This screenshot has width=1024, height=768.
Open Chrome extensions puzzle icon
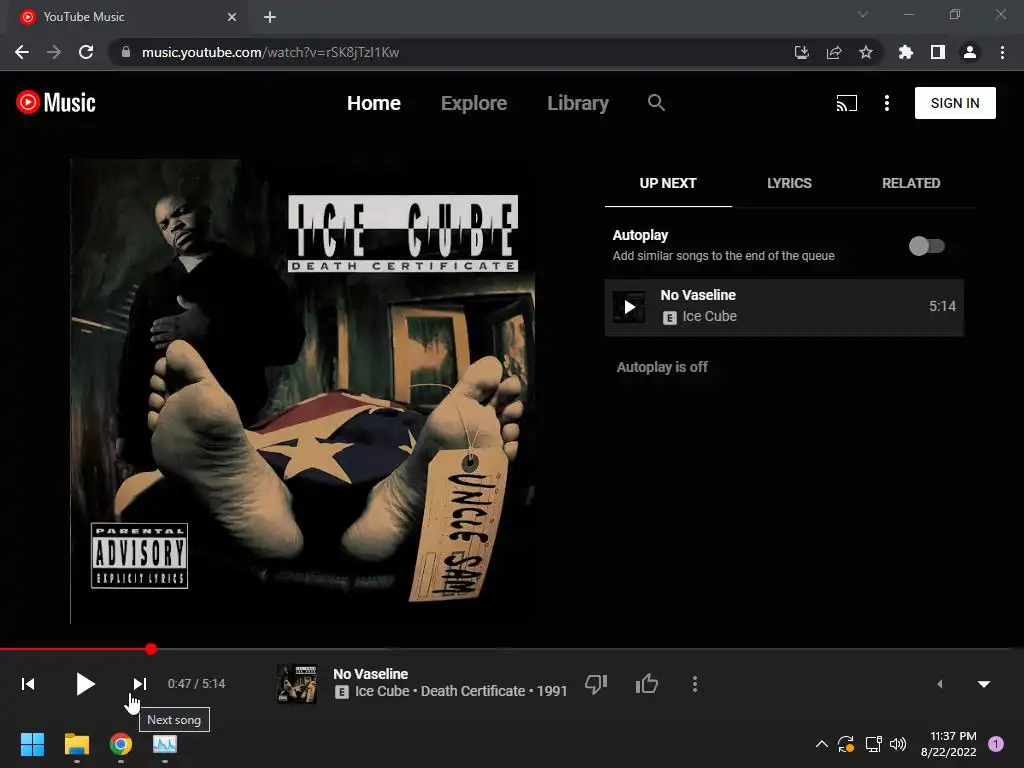click(906, 52)
